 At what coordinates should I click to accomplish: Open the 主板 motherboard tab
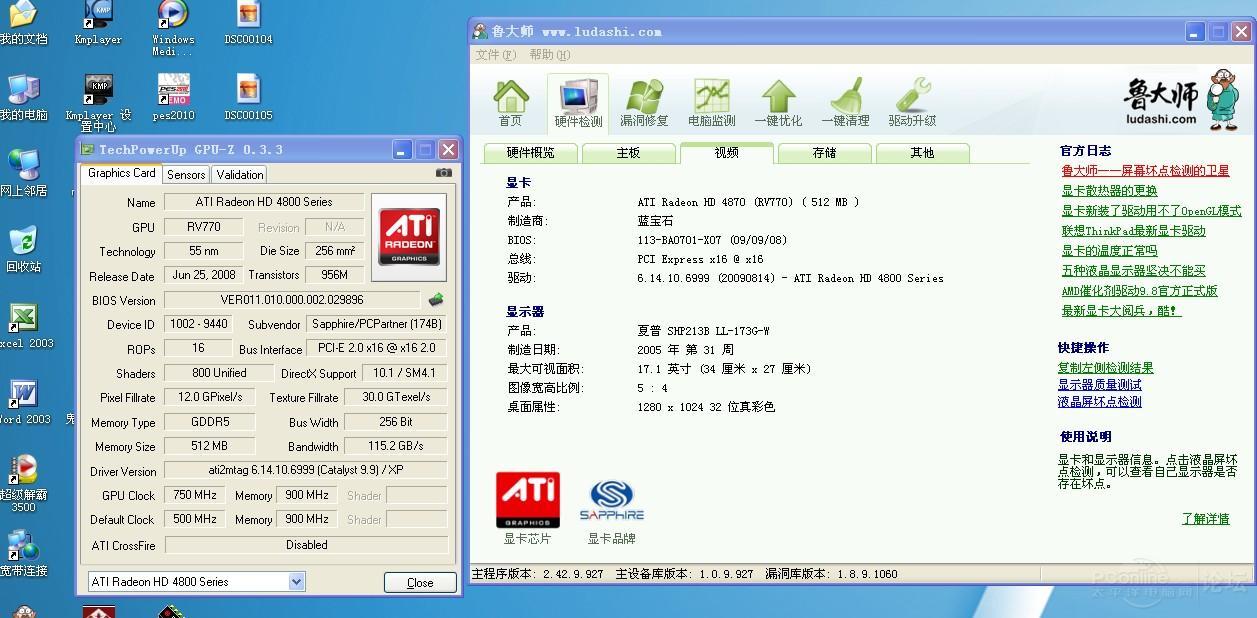tap(628, 153)
